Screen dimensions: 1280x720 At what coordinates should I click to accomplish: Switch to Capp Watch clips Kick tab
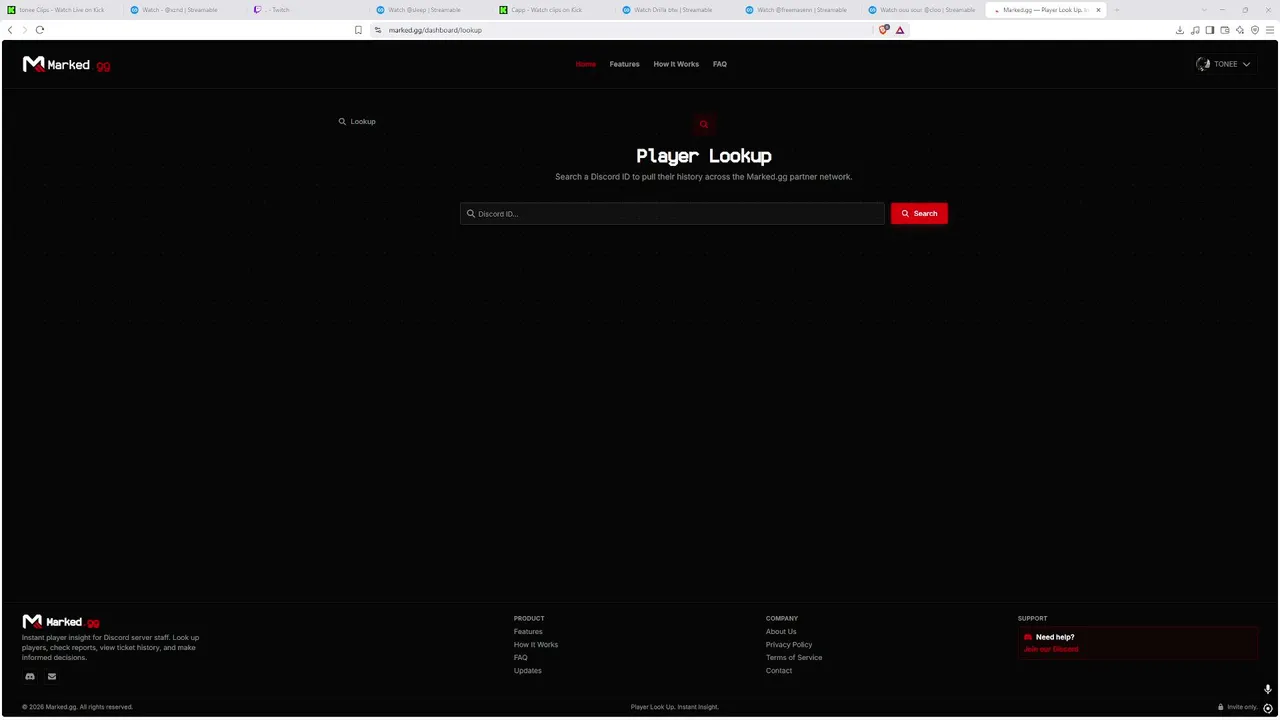coord(555,10)
